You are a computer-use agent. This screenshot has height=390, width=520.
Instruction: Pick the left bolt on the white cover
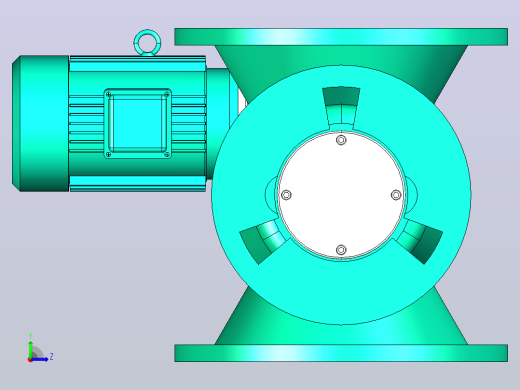click(286, 195)
